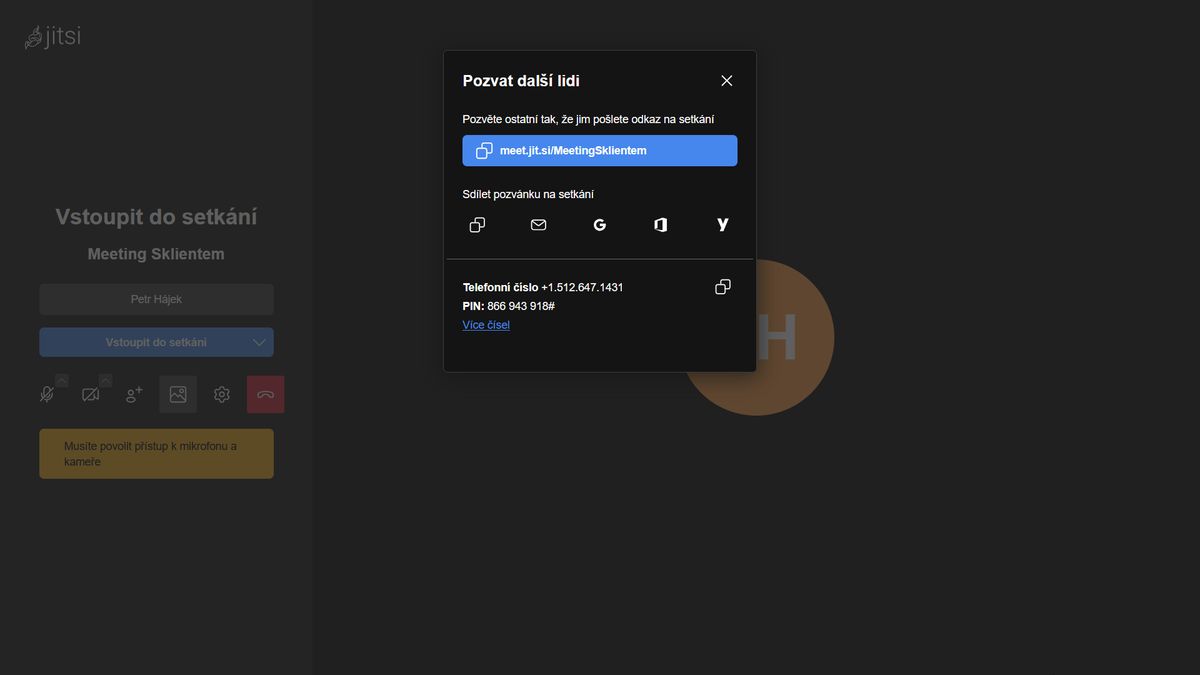Toggle the camera on or off
The image size is (1200, 675).
coord(90,395)
